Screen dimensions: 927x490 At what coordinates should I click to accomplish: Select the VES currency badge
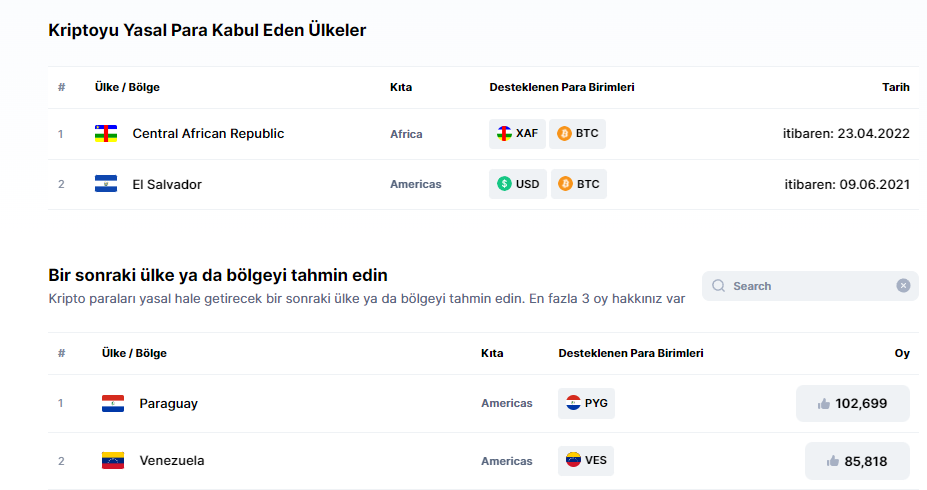pyautogui.click(x=586, y=461)
